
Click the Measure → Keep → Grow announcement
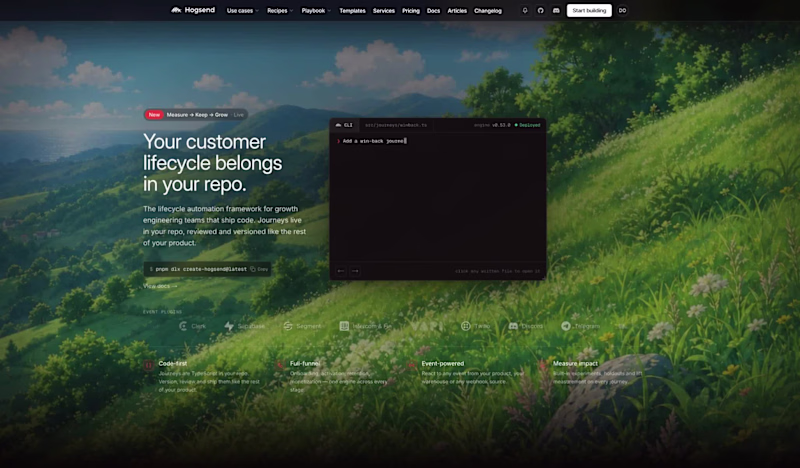tap(197, 115)
